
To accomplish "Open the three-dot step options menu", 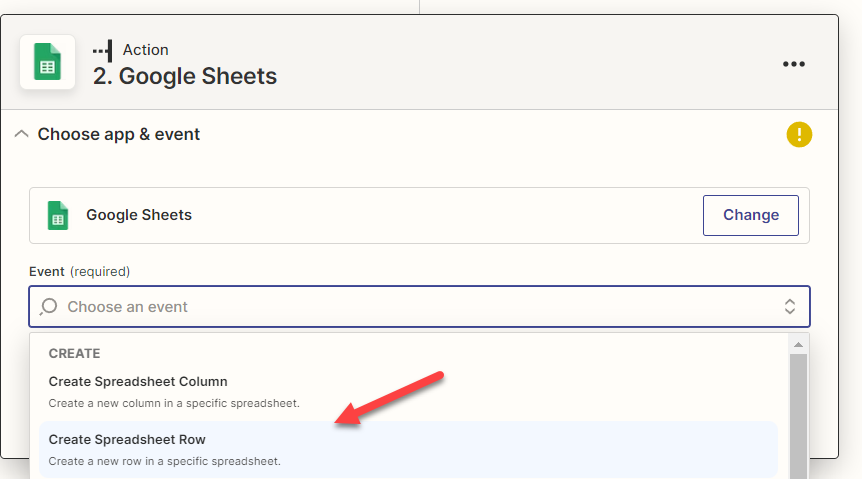I will pos(793,64).
